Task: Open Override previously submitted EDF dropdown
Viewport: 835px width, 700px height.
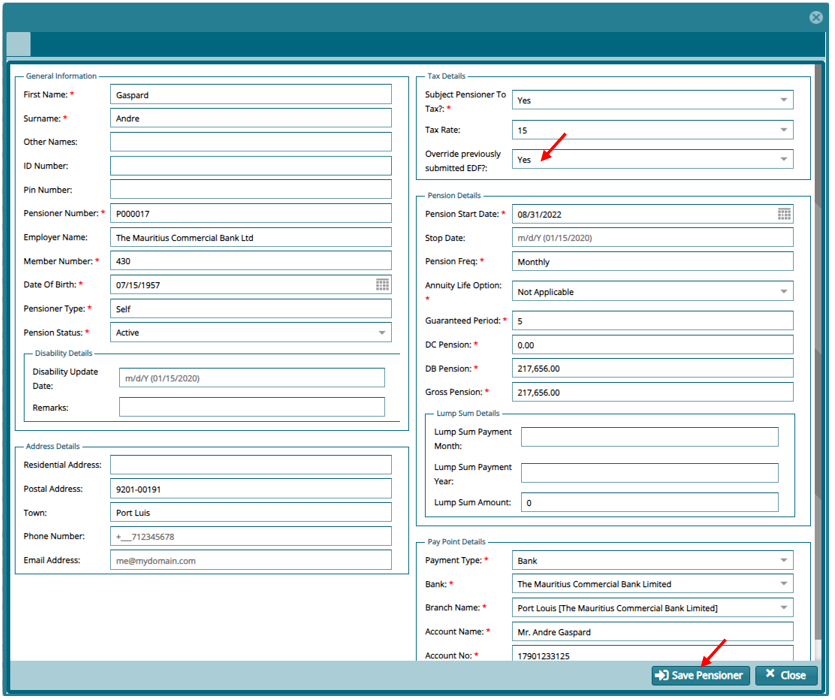Action: [x=782, y=160]
